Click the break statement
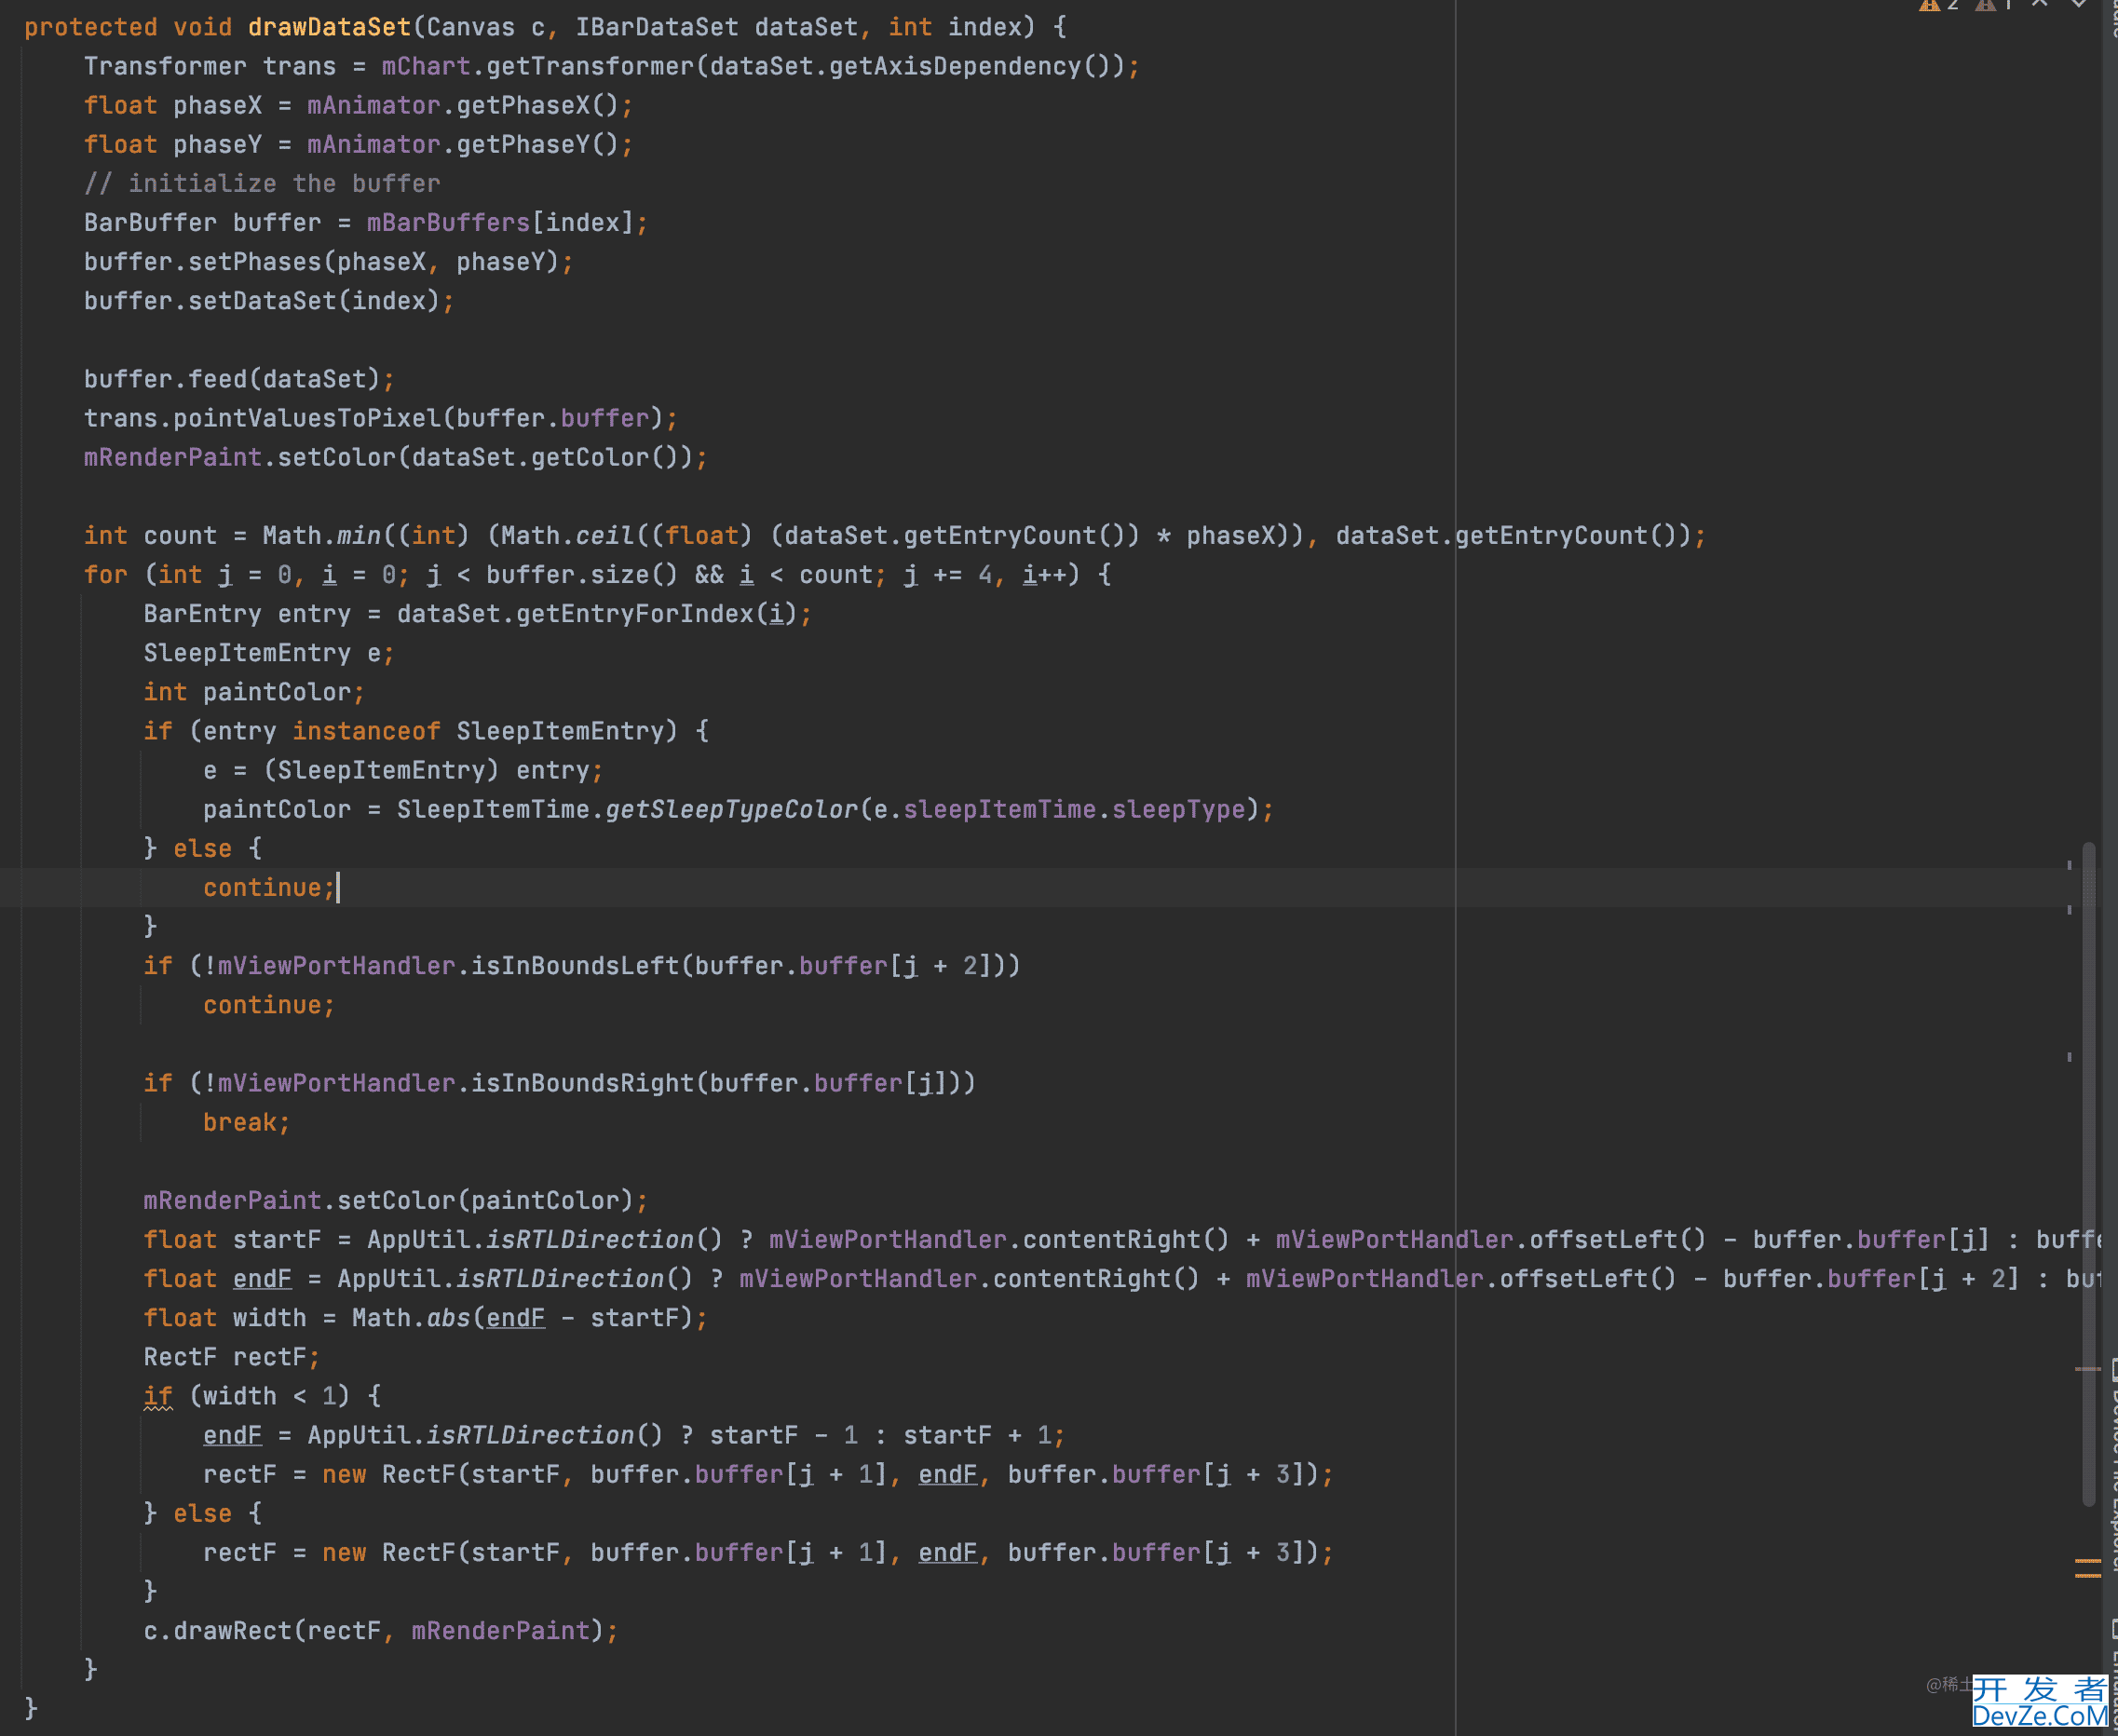Viewport: 2118px width, 1736px height. click(246, 1122)
